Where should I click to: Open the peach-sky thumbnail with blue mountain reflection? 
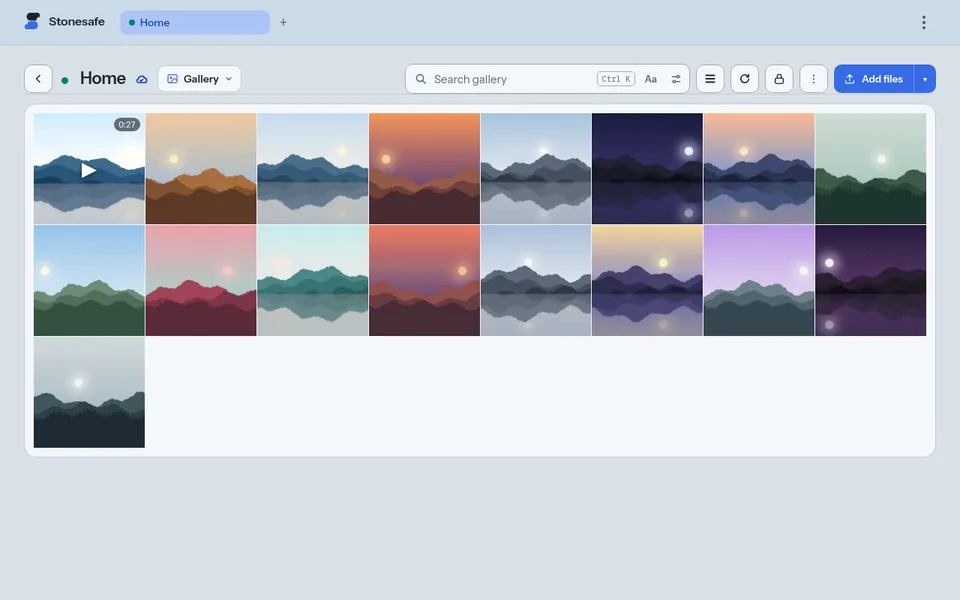click(759, 168)
